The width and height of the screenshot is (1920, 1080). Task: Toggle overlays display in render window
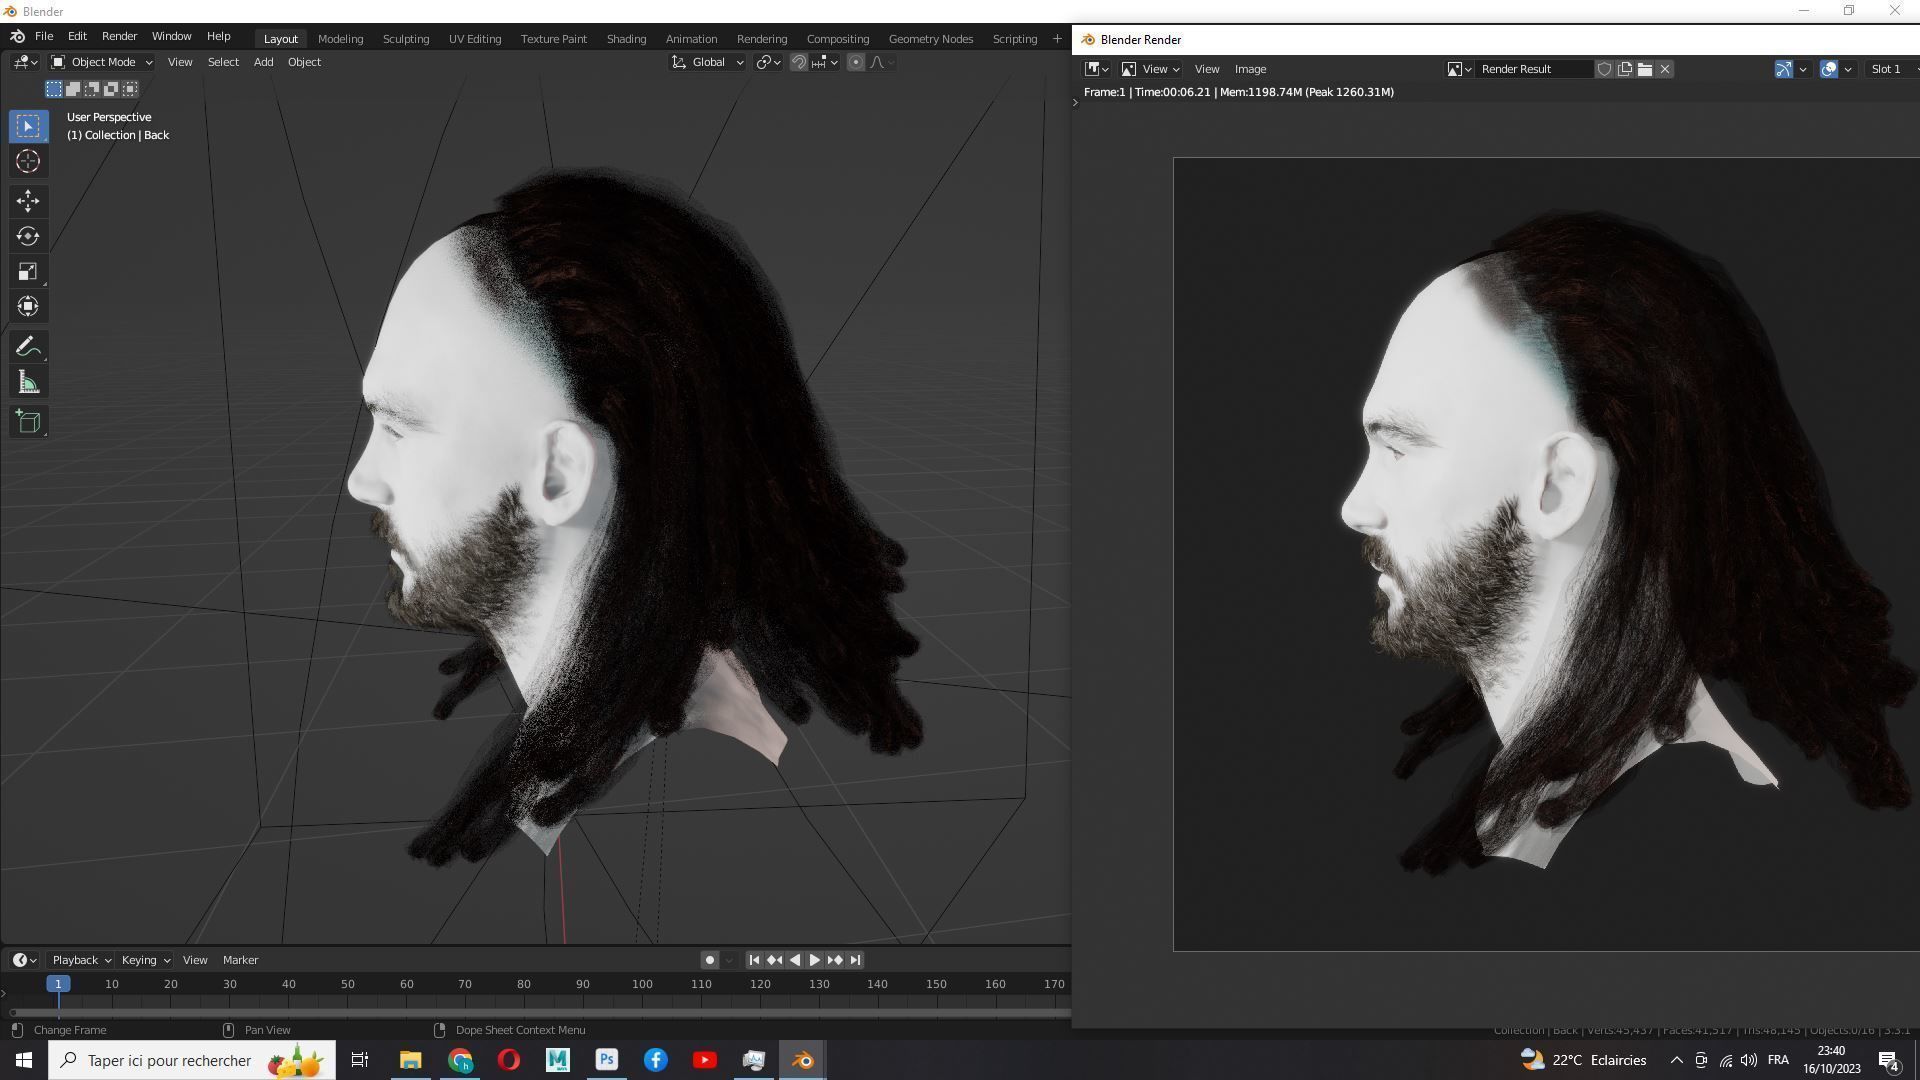(x=1829, y=69)
